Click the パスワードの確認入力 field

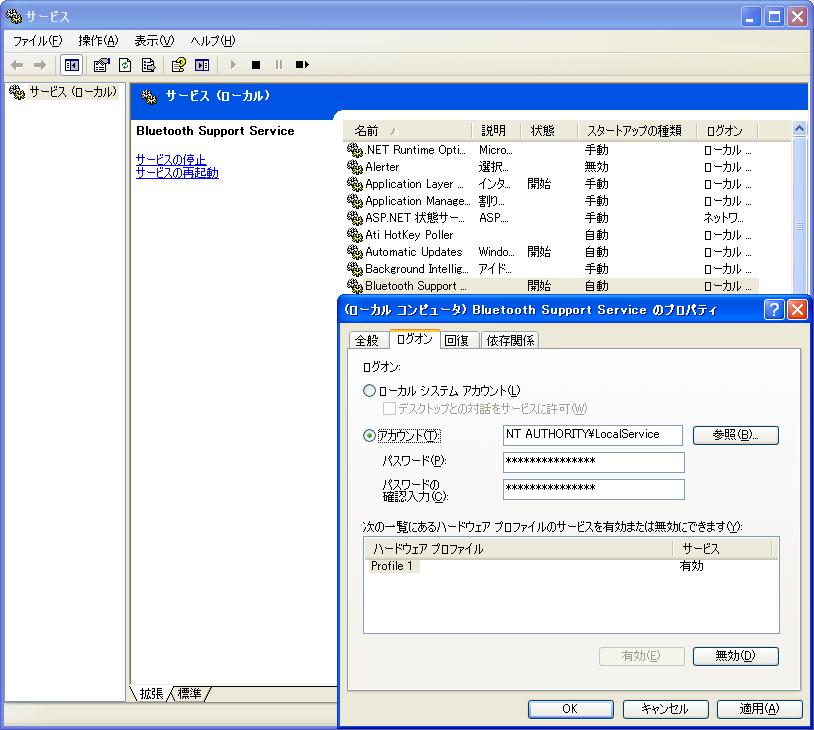(593, 489)
